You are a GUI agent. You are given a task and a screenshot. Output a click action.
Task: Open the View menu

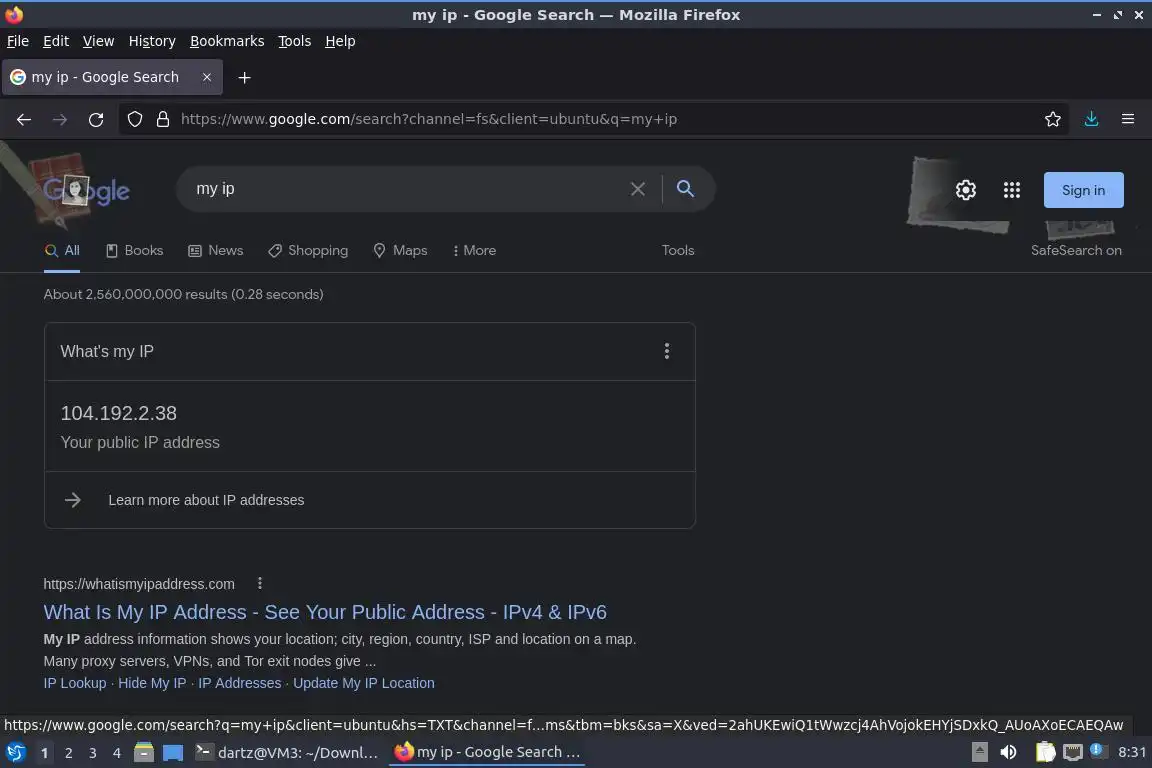(98, 41)
